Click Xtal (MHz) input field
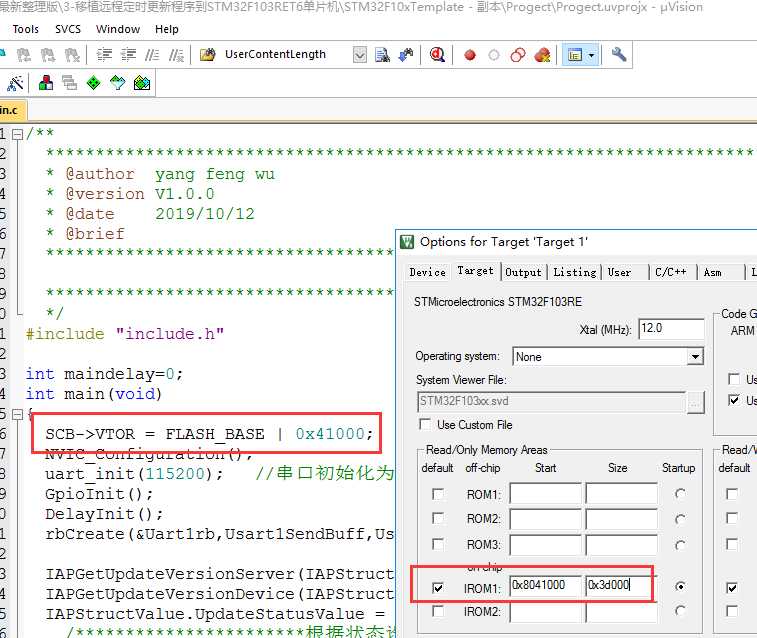 pos(672,329)
